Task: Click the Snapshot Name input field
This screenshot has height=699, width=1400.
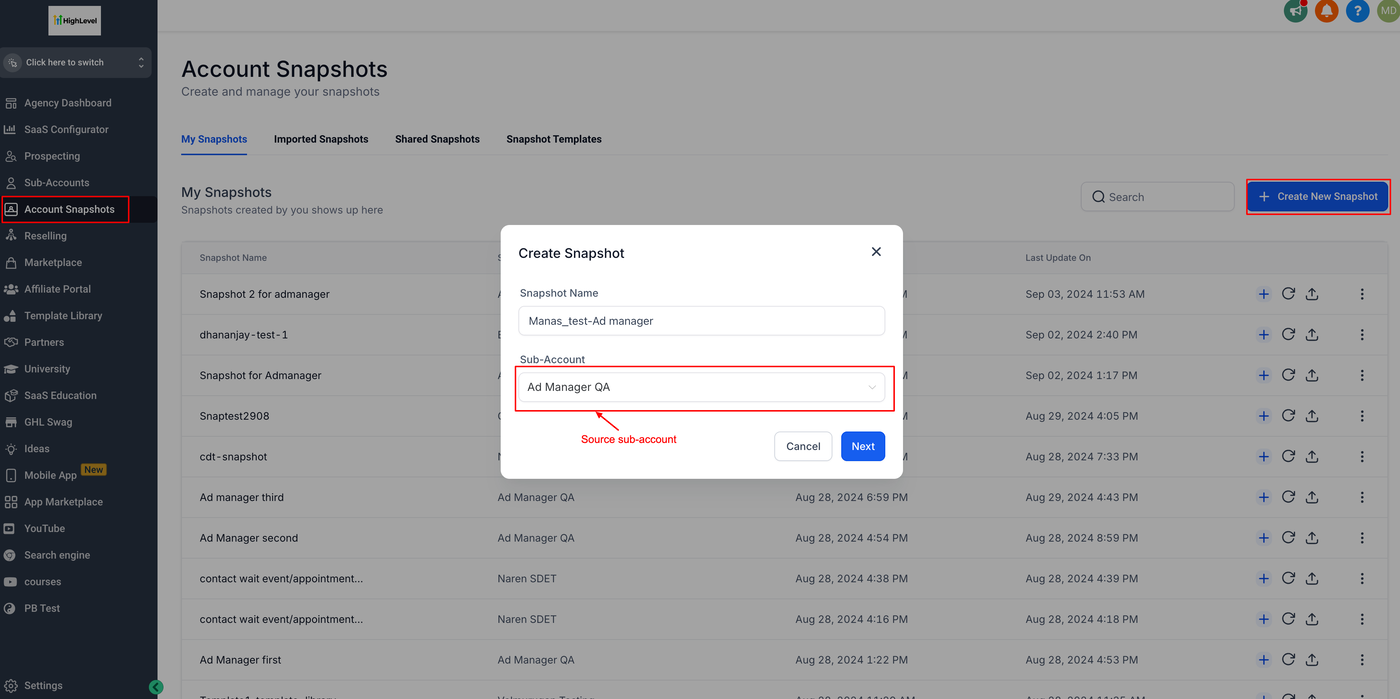Action: coord(701,321)
